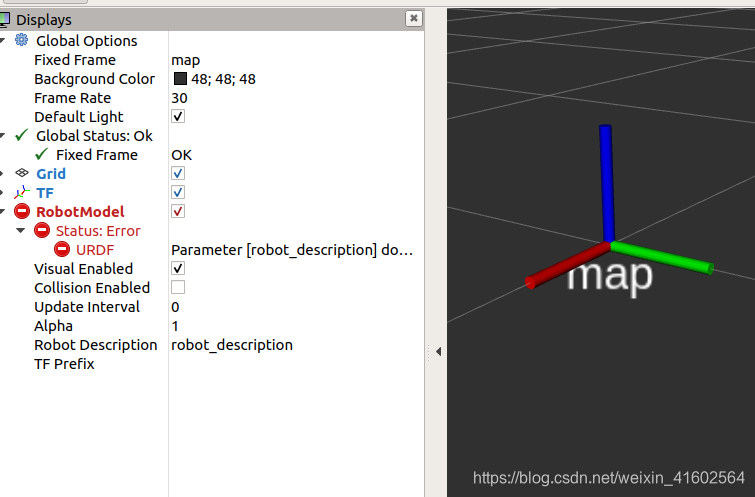The width and height of the screenshot is (755, 497).
Task: Close the Displays panel
Action: [x=414, y=18]
